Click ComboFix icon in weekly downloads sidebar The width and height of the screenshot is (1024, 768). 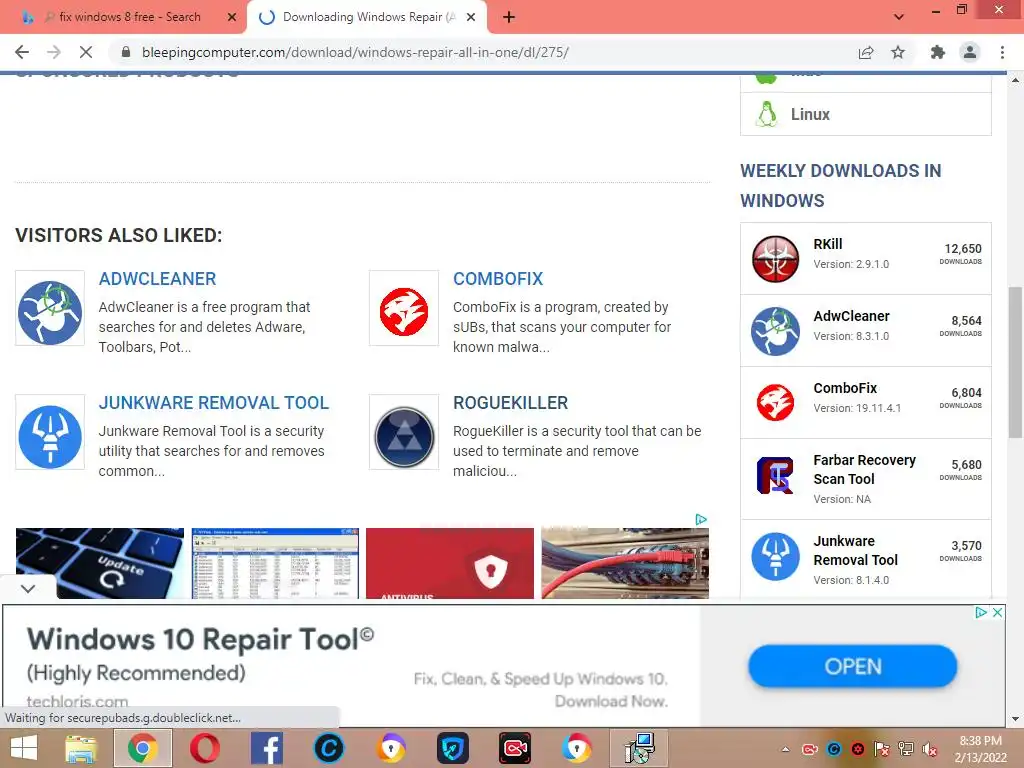(775, 402)
